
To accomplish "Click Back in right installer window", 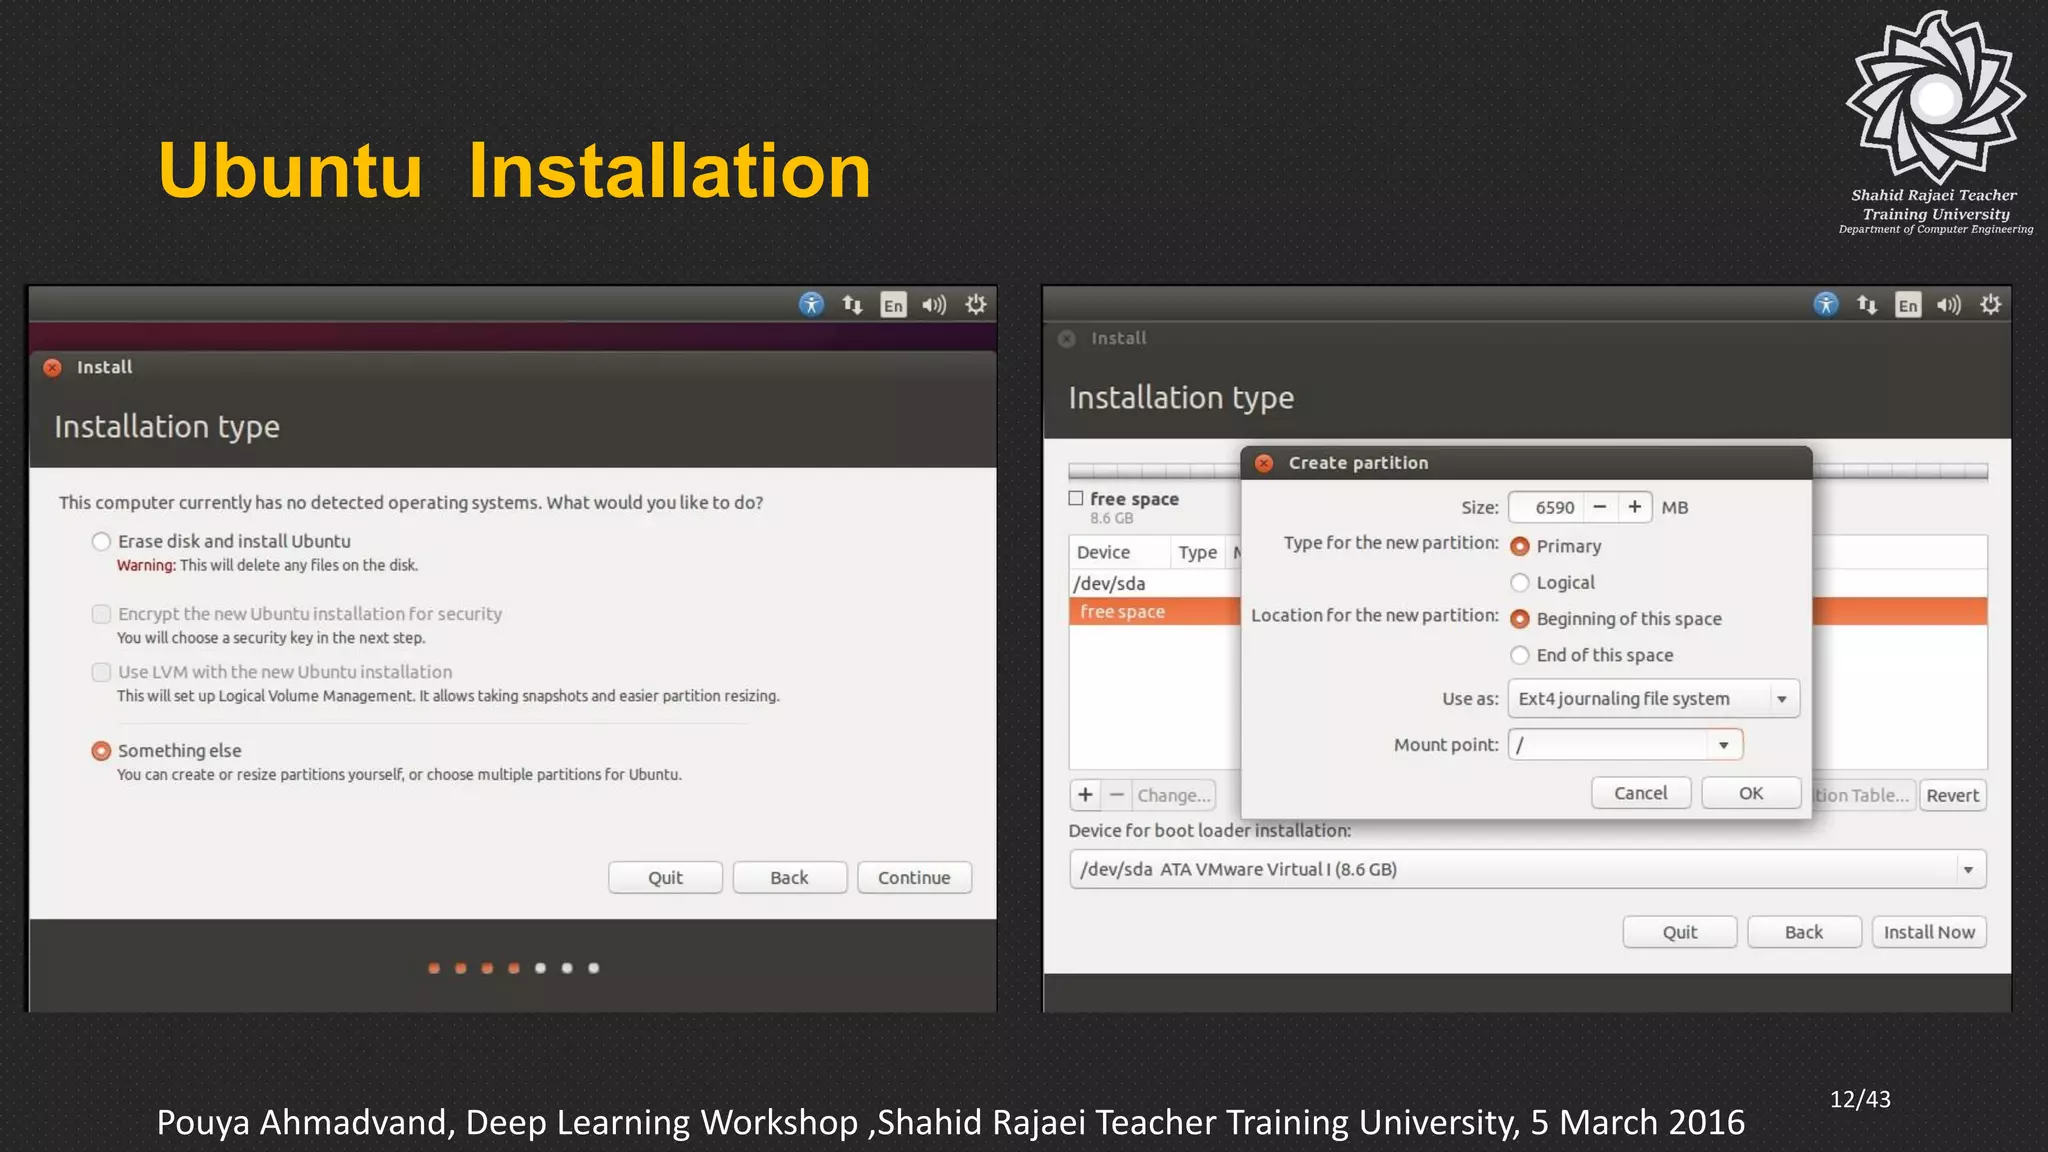I will click(1804, 932).
